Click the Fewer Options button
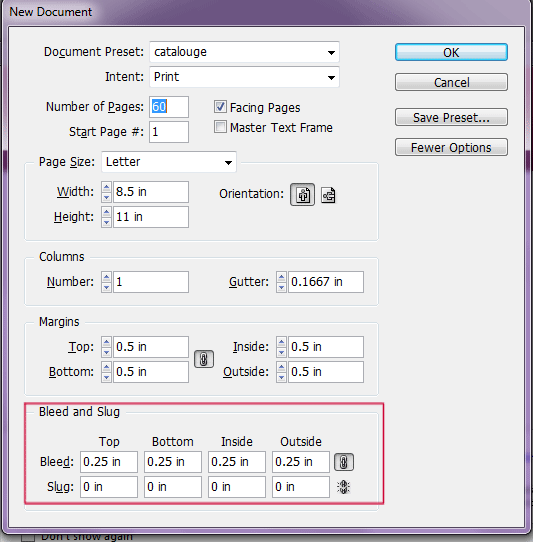Image resolution: width=533 pixels, height=542 pixels. click(451, 147)
